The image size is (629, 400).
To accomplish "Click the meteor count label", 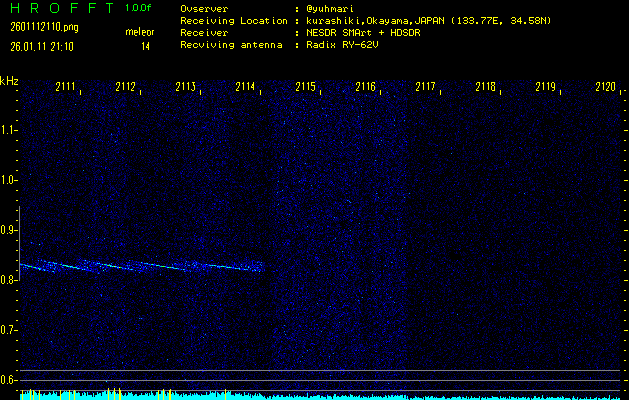I will coord(140,32).
